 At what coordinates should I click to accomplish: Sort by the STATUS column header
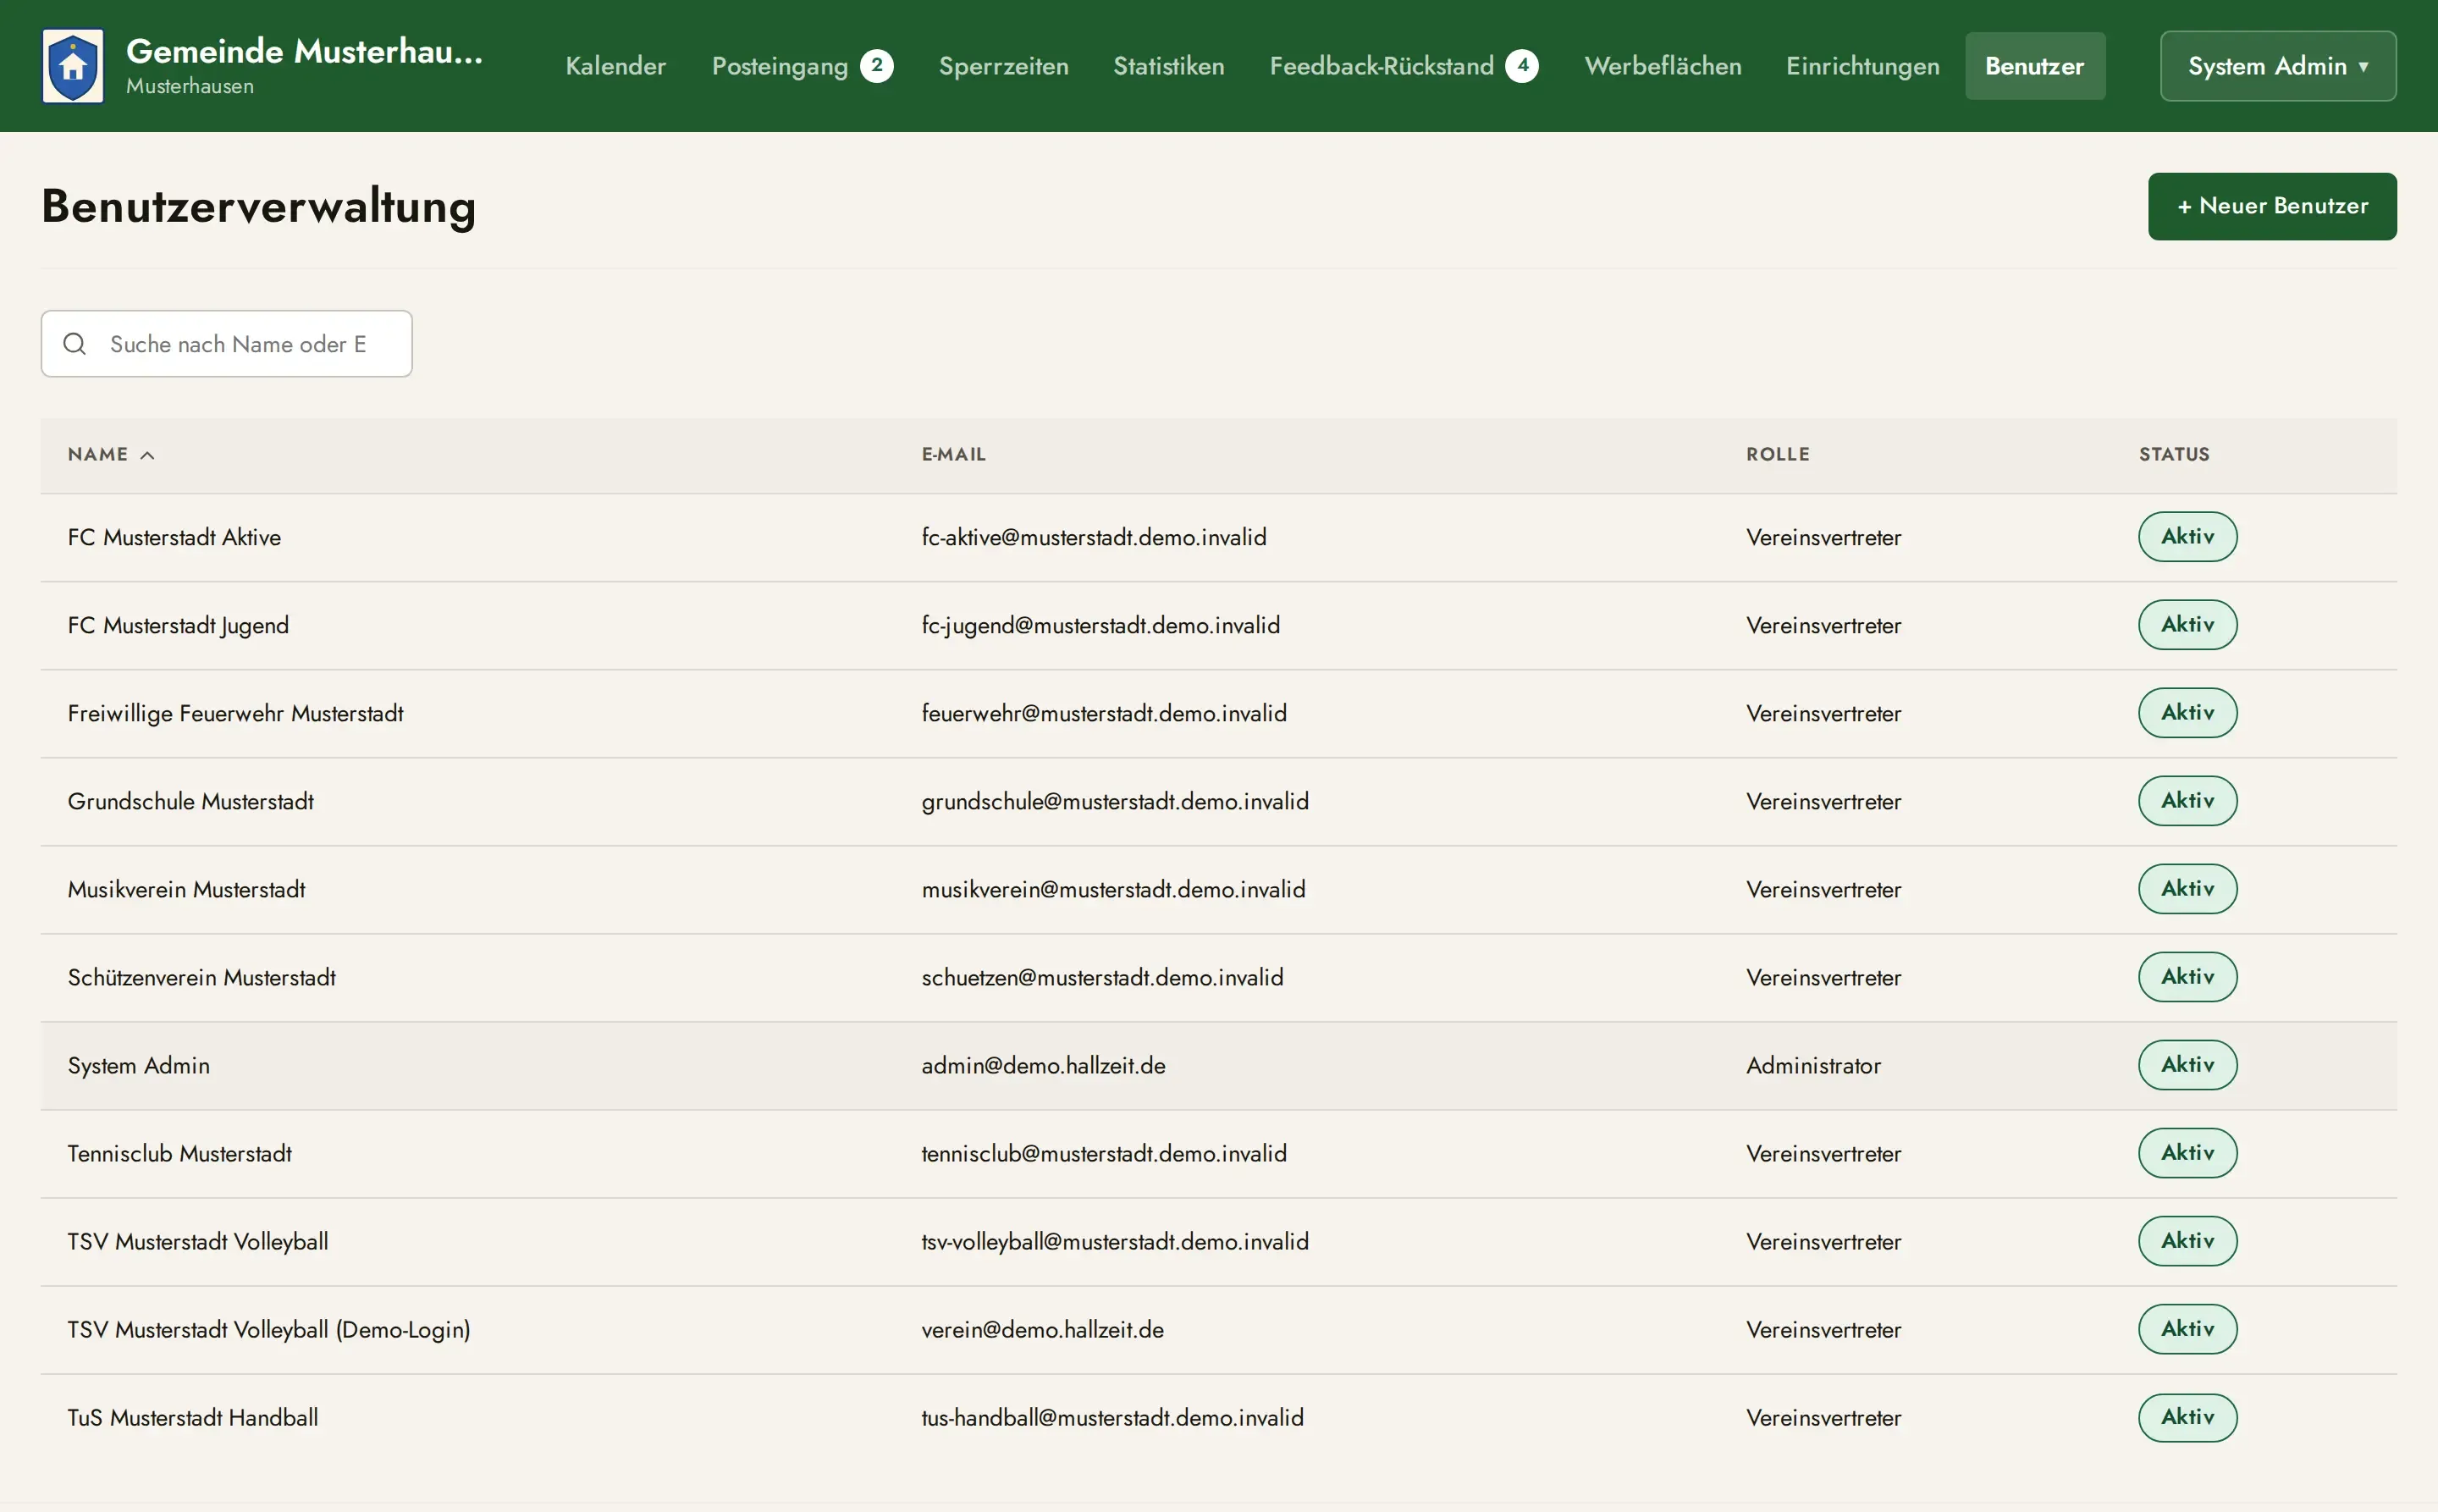[x=2174, y=455]
